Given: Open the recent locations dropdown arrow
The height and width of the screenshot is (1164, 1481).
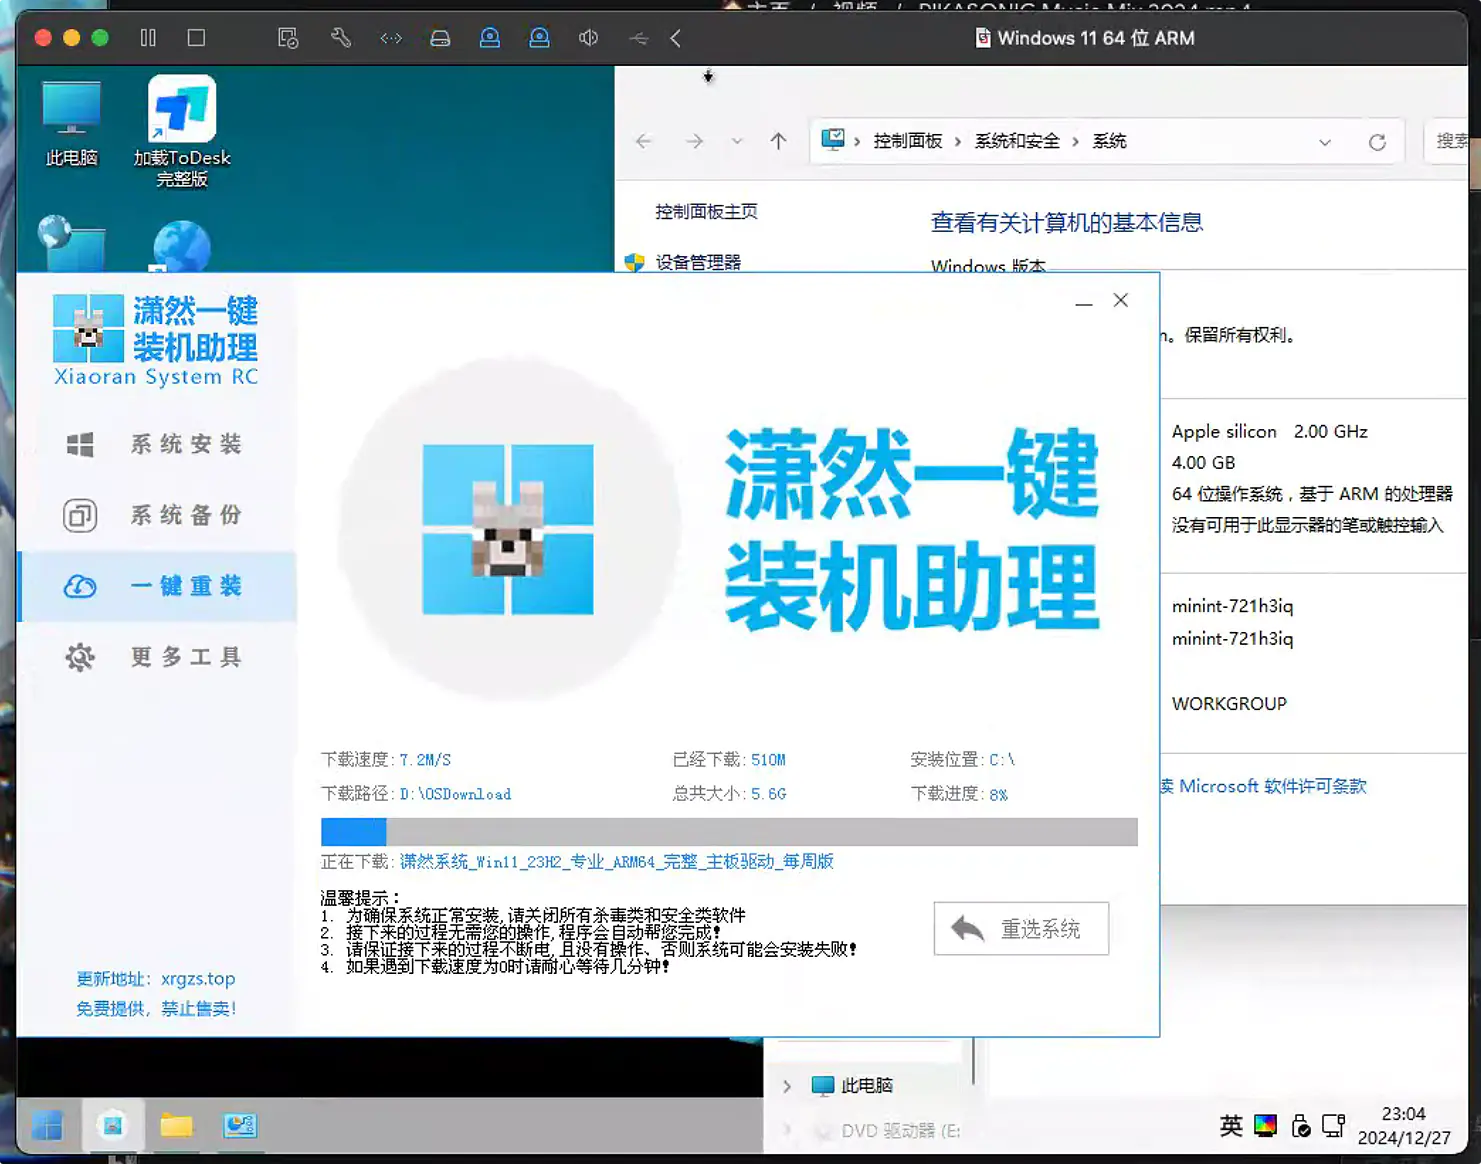Looking at the screenshot, I should [x=737, y=142].
